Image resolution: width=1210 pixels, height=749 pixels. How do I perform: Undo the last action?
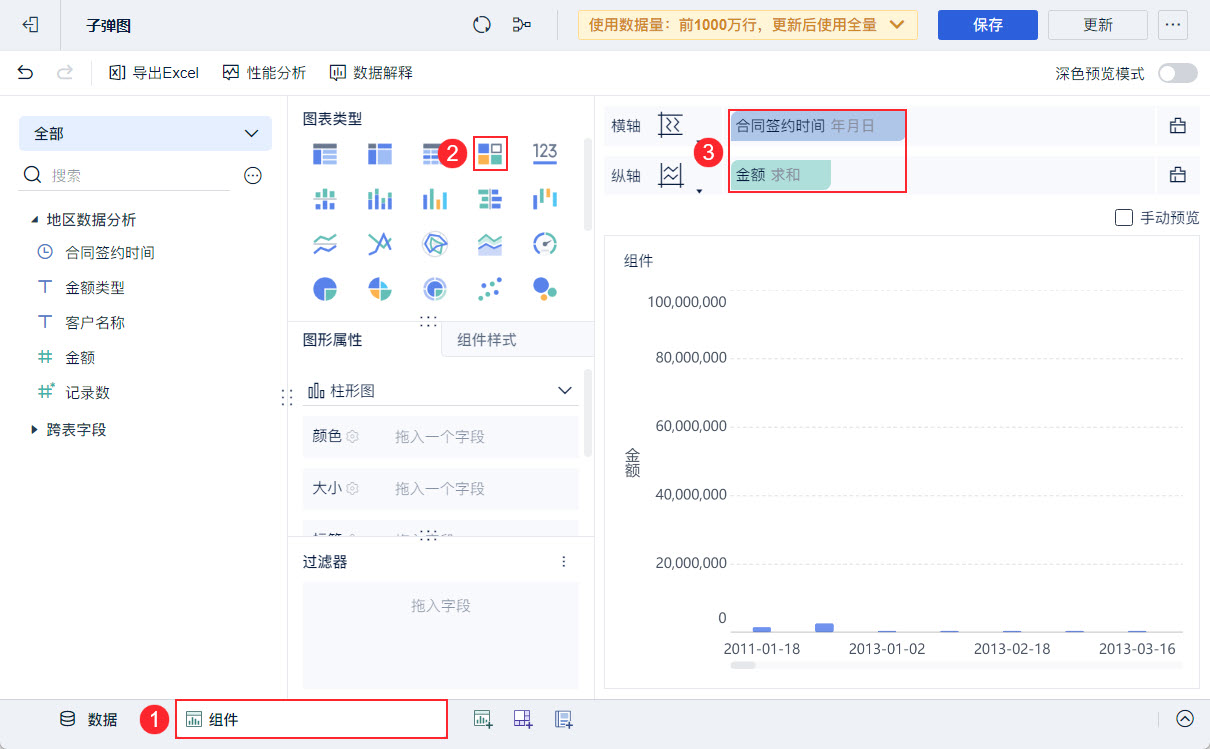click(26, 72)
